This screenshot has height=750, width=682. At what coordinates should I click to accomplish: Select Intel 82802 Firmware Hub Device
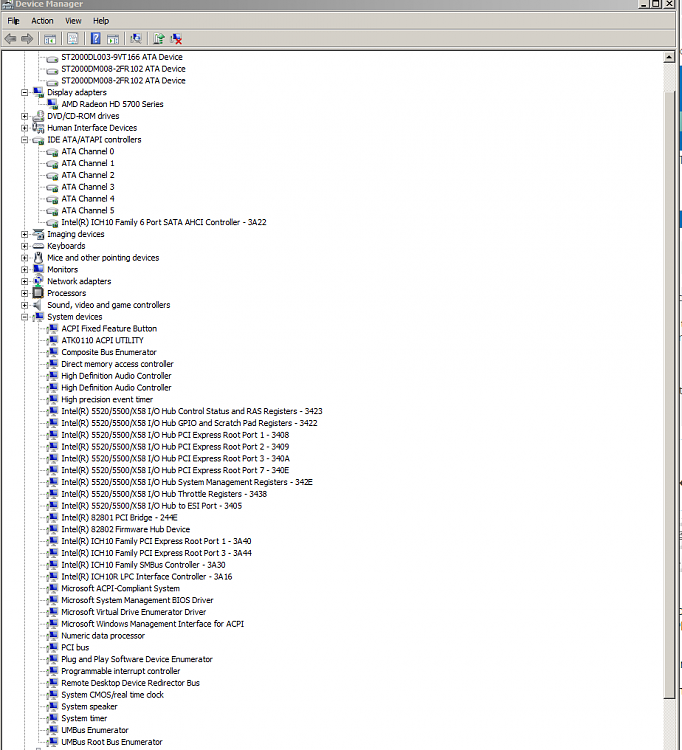click(x=126, y=529)
